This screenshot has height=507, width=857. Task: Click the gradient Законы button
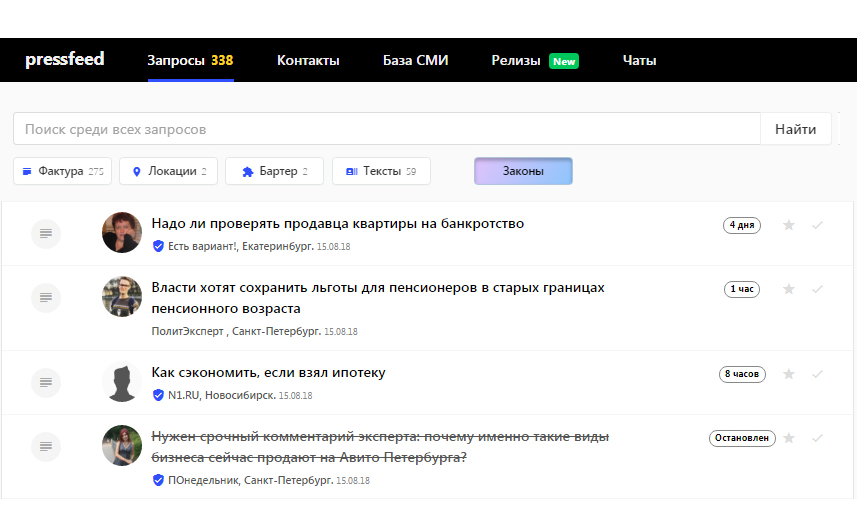[523, 171]
